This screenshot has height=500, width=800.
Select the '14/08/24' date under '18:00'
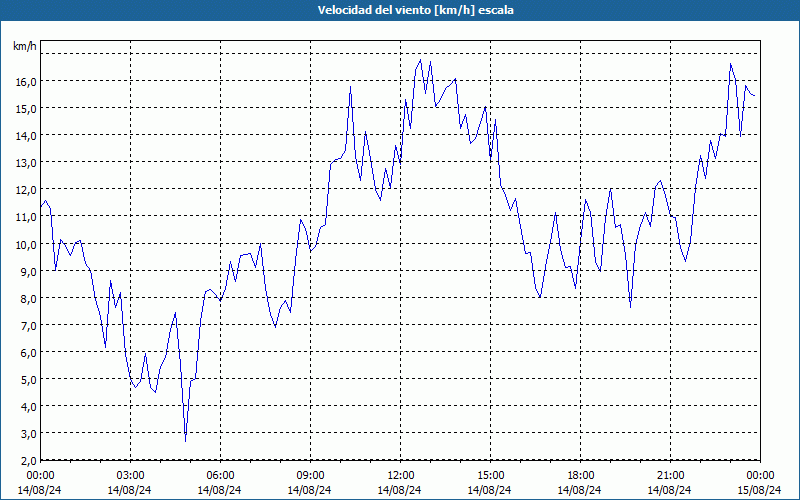point(580,490)
